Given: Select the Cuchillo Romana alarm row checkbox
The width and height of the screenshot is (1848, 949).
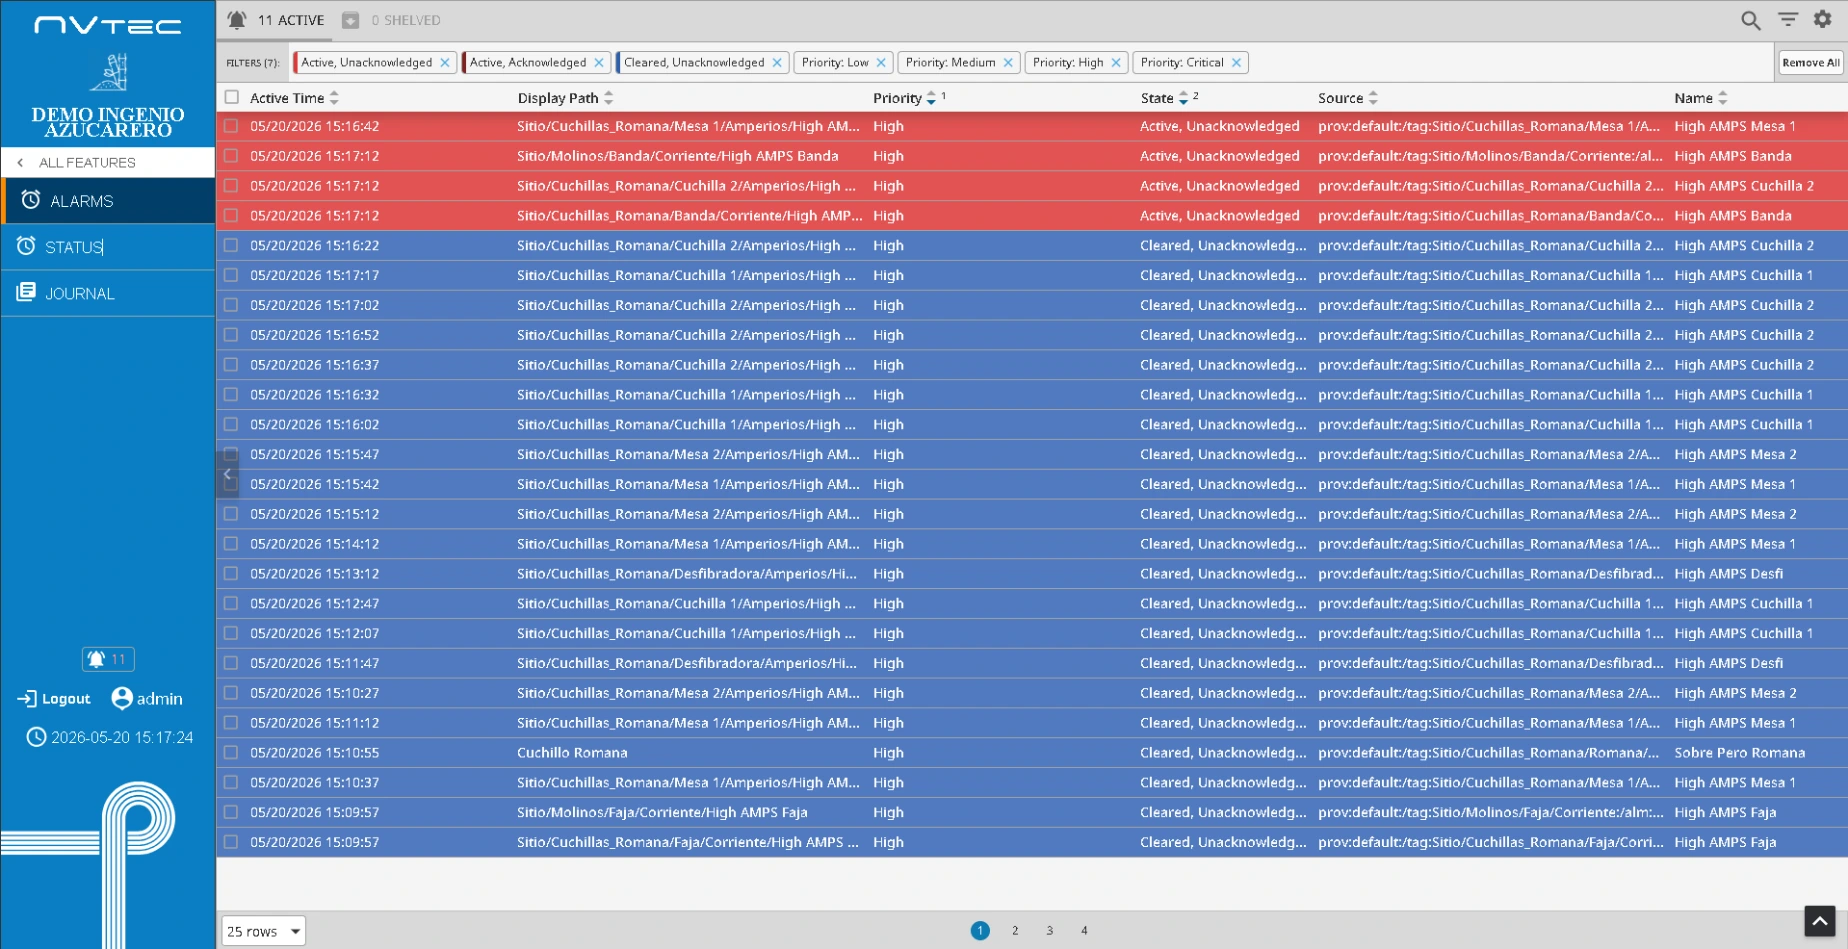Looking at the screenshot, I should tap(231, 752).
